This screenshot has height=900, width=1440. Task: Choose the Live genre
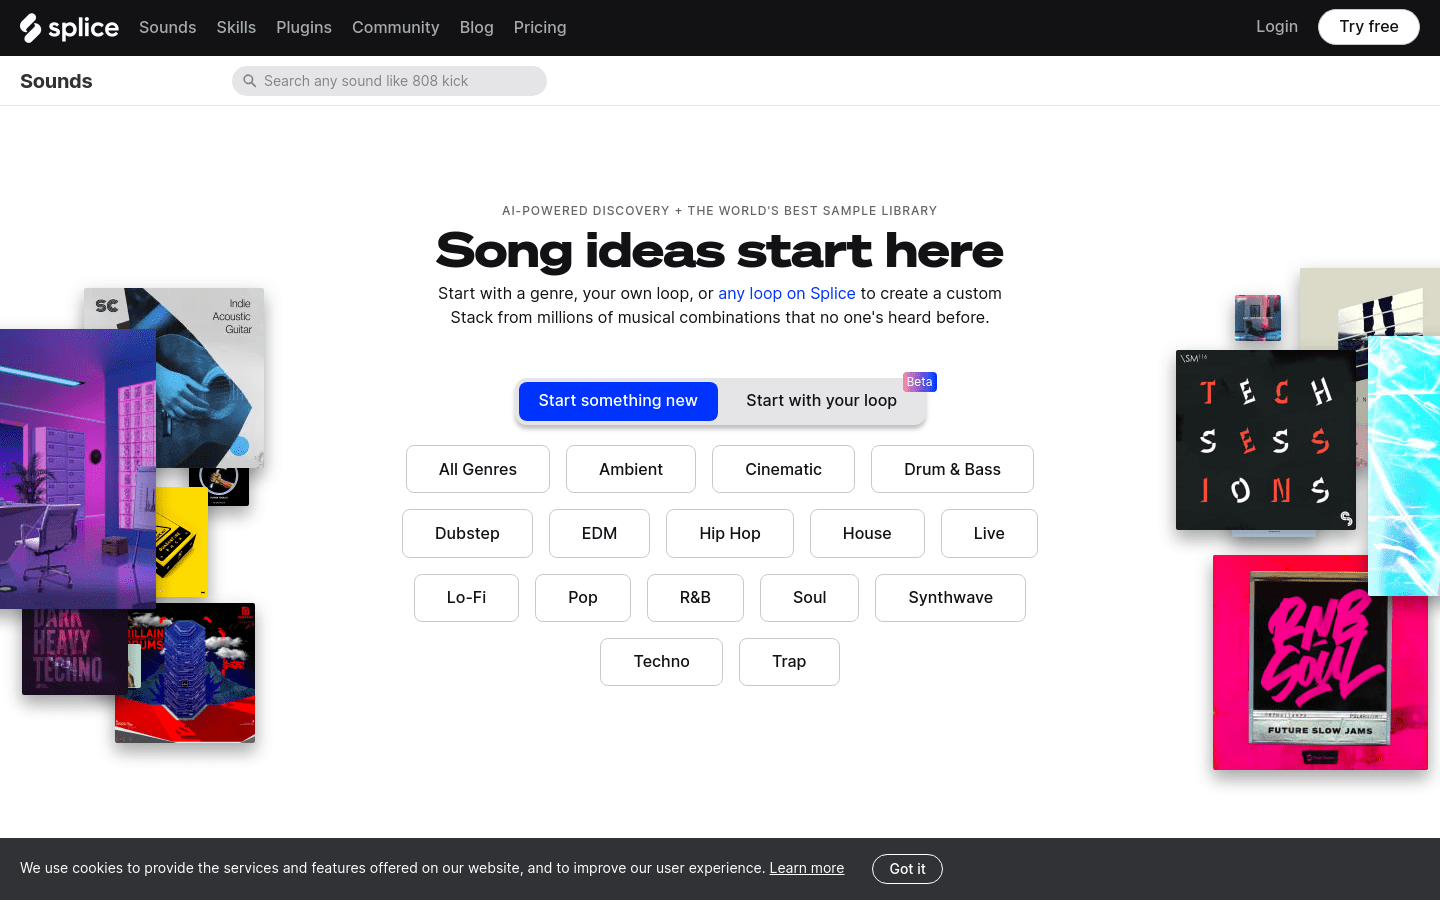tap(989, 533)
